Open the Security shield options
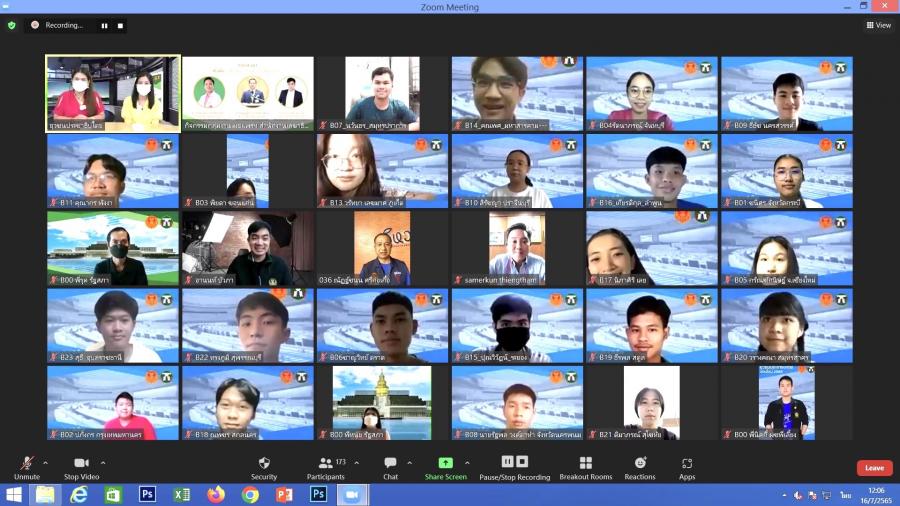The height and width of the screenshot is (506, 900). coord(264,463)
